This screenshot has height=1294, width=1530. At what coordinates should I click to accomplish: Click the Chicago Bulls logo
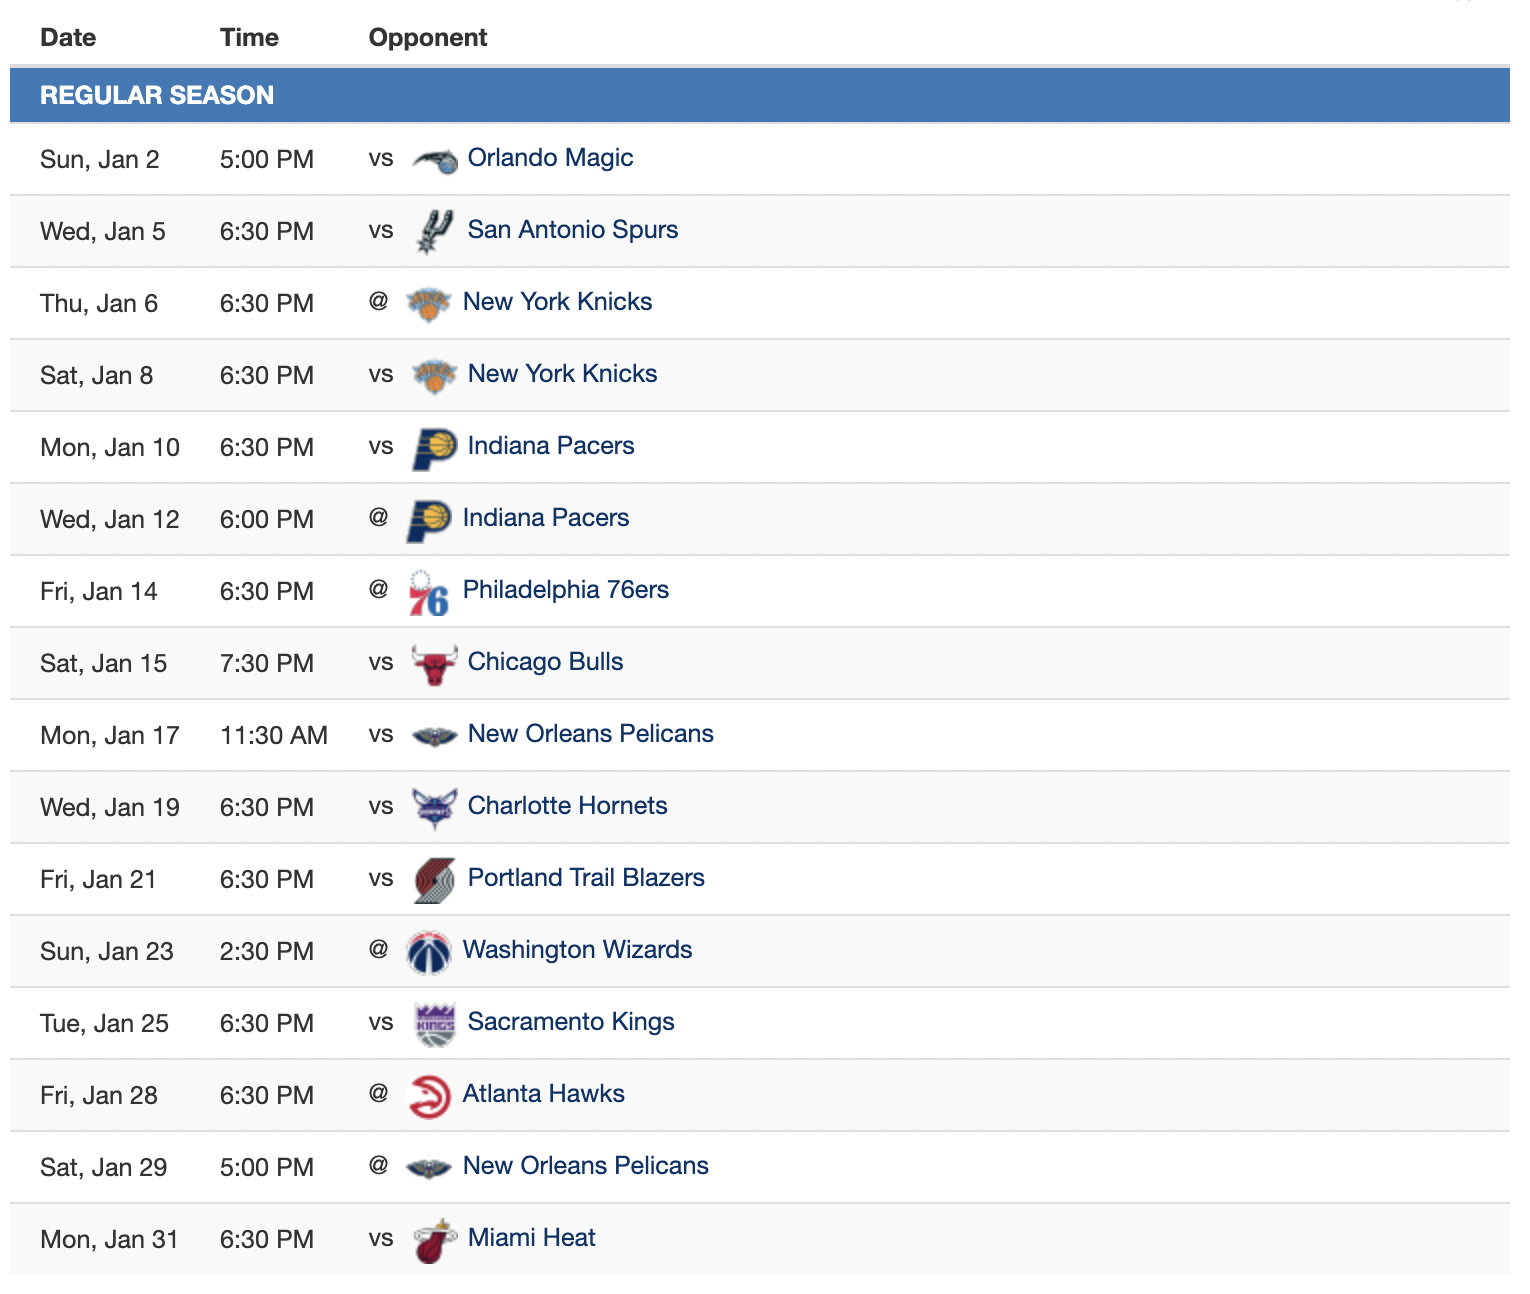pos(435,664)
